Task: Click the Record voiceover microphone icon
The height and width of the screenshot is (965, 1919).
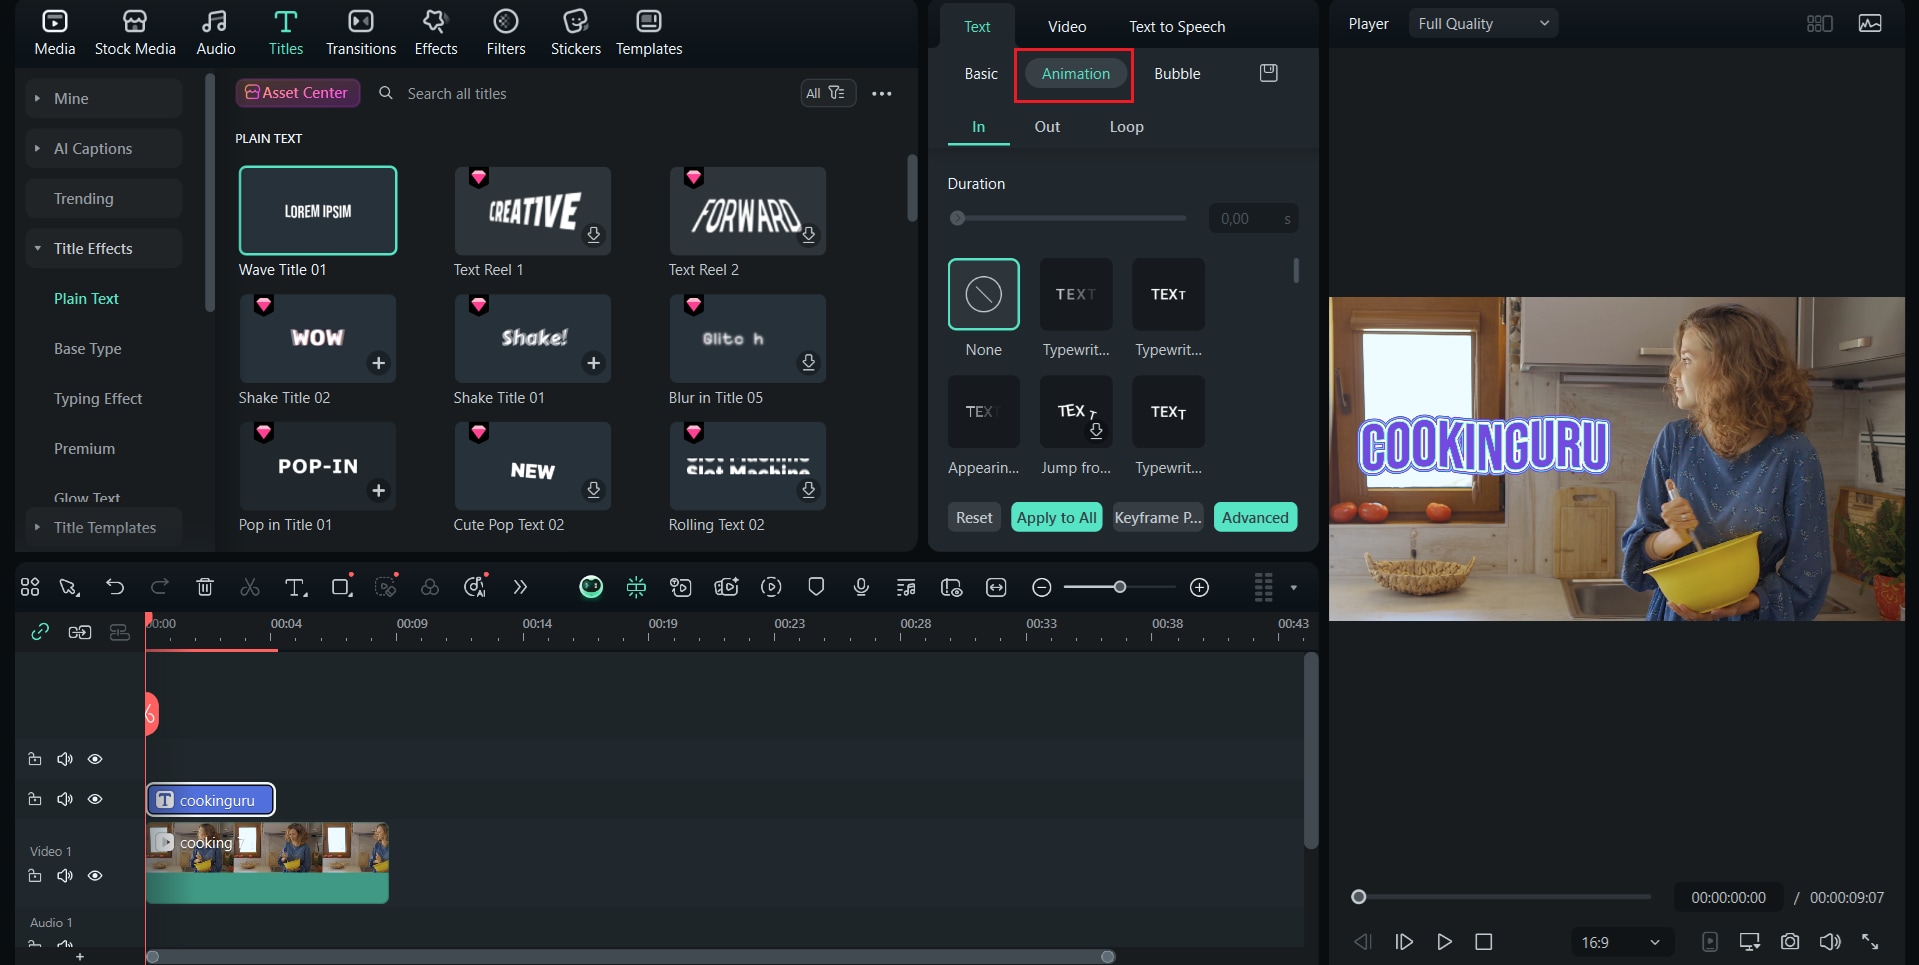Action: pyautogui.click(x=860, y=587)
